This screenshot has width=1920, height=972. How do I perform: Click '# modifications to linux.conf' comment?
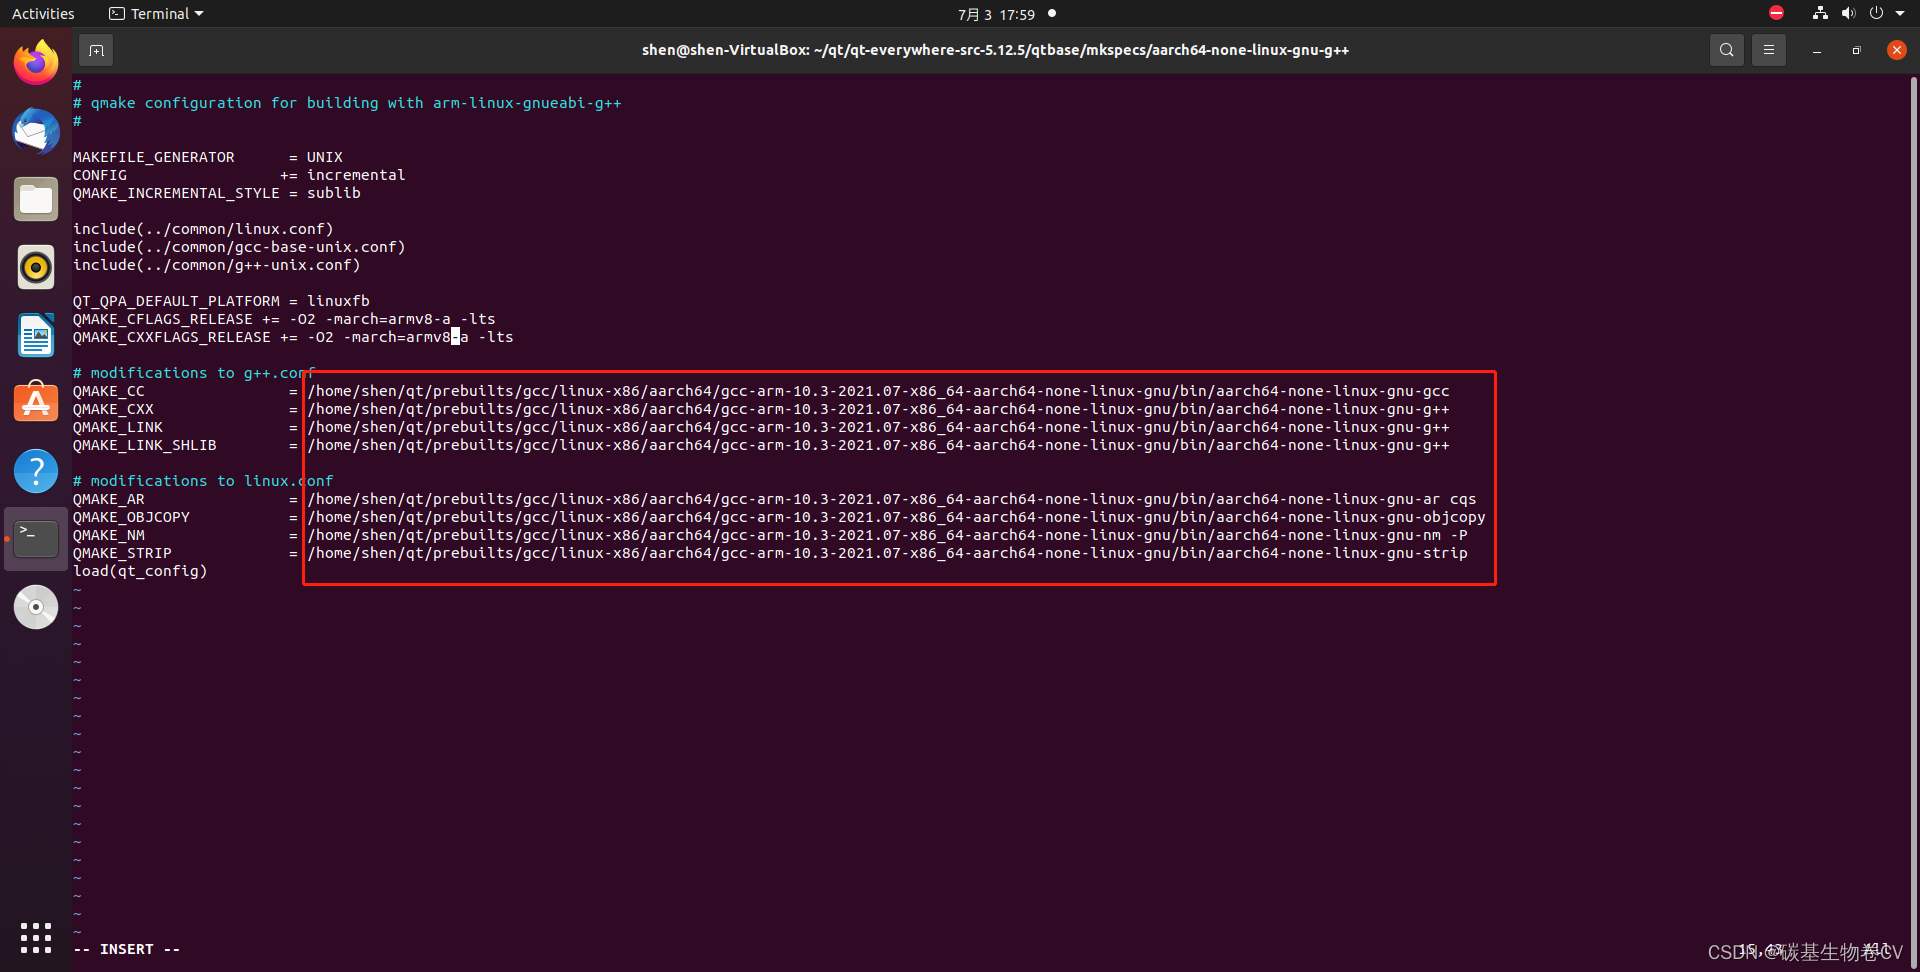(203, 481)
